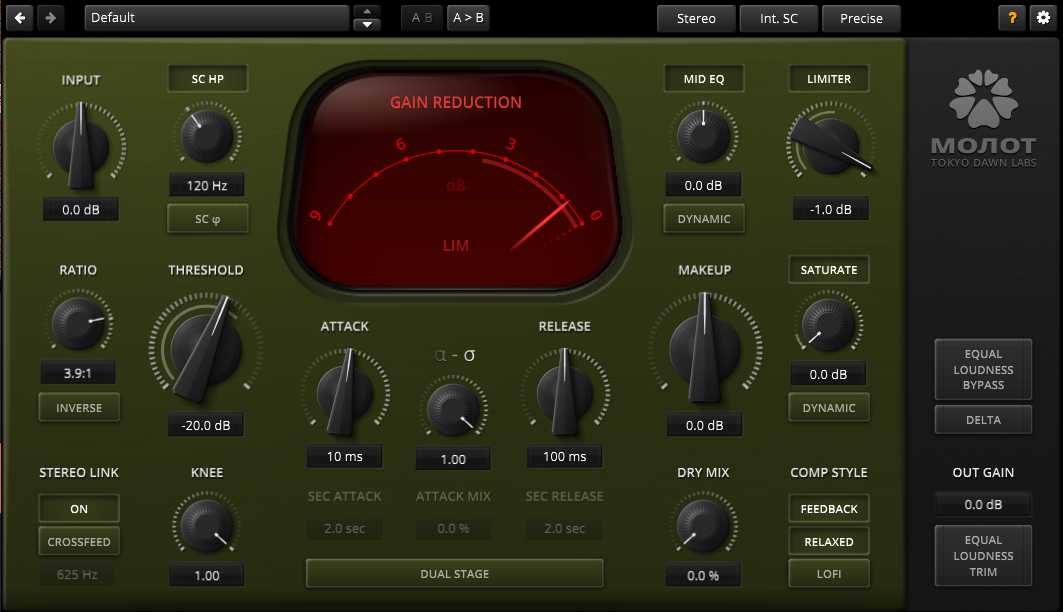Select the LIMITER knob
1063x612 pixels.
coord(829,147)
